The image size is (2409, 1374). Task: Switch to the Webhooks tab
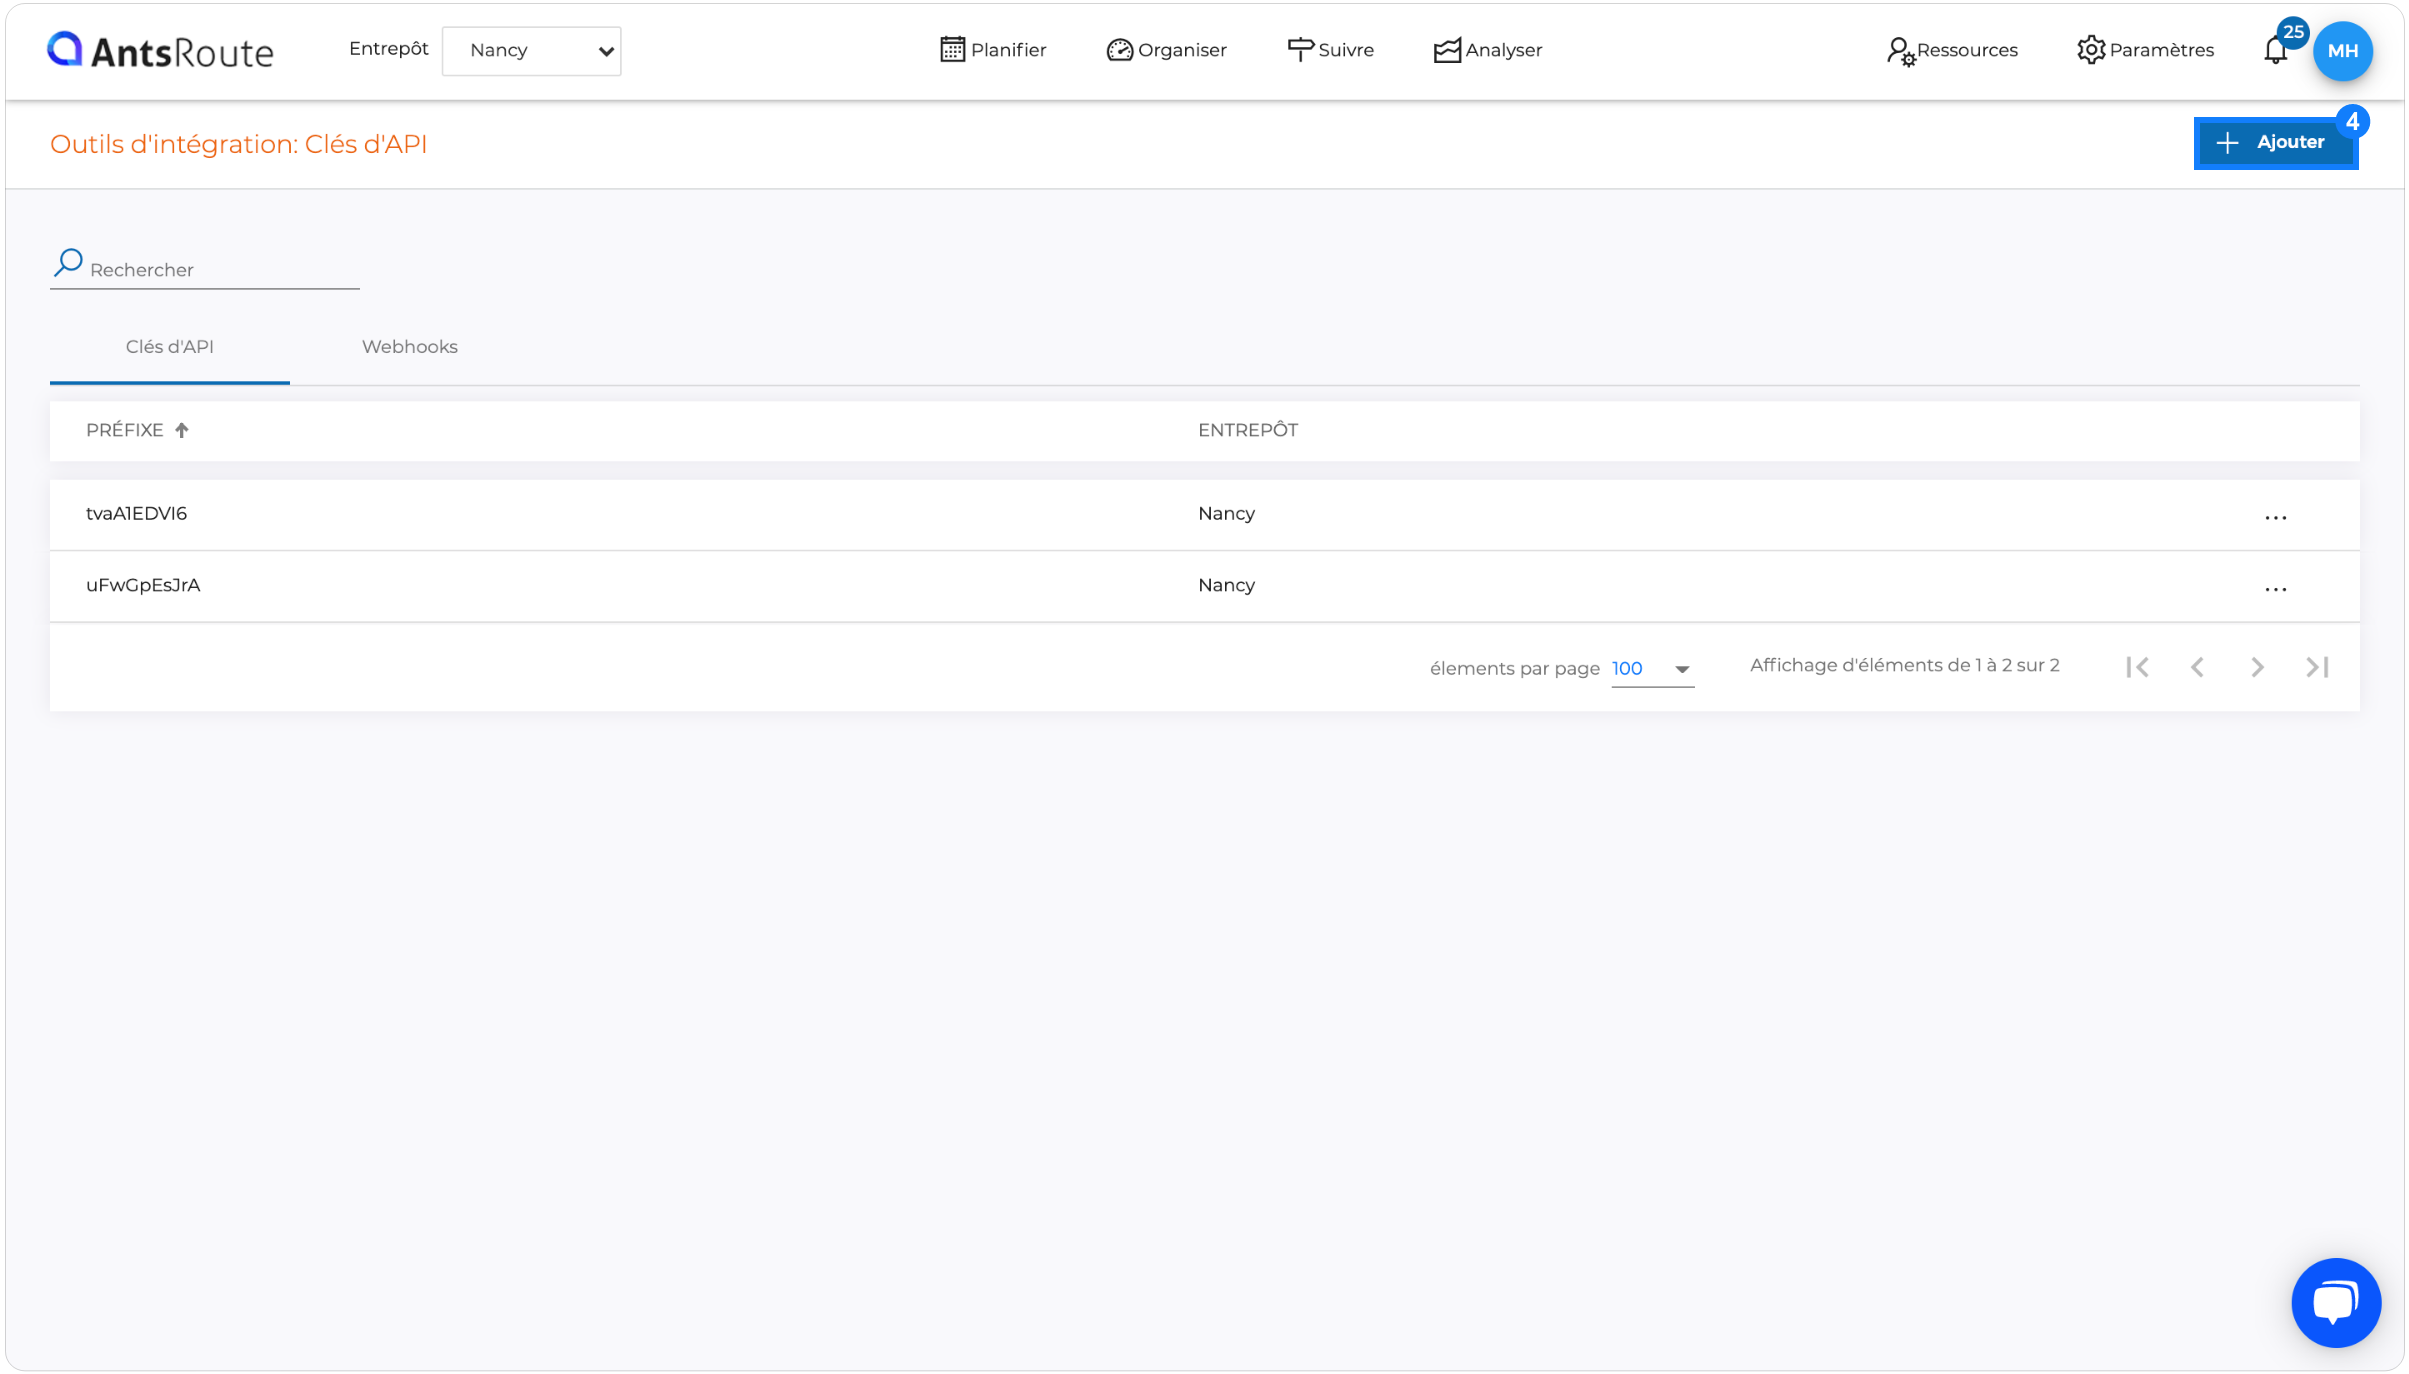click(x=410, y=347)
